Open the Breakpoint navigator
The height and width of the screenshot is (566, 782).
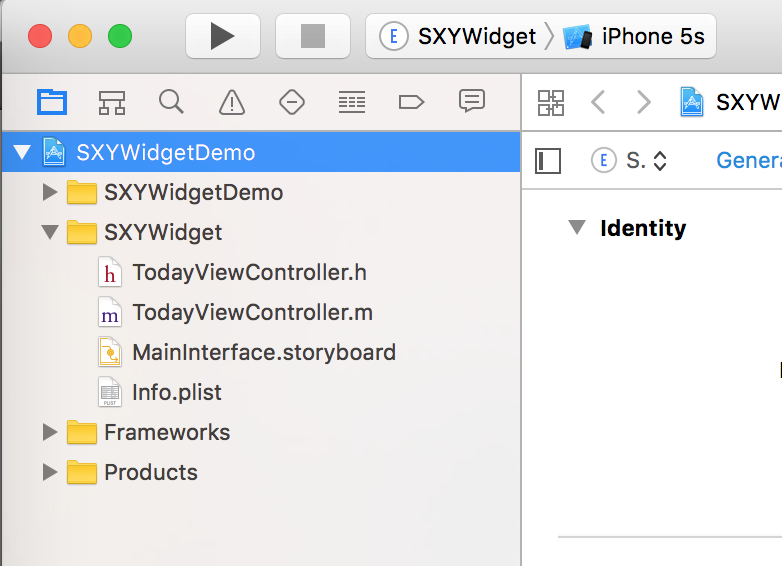tap(411, 101)
